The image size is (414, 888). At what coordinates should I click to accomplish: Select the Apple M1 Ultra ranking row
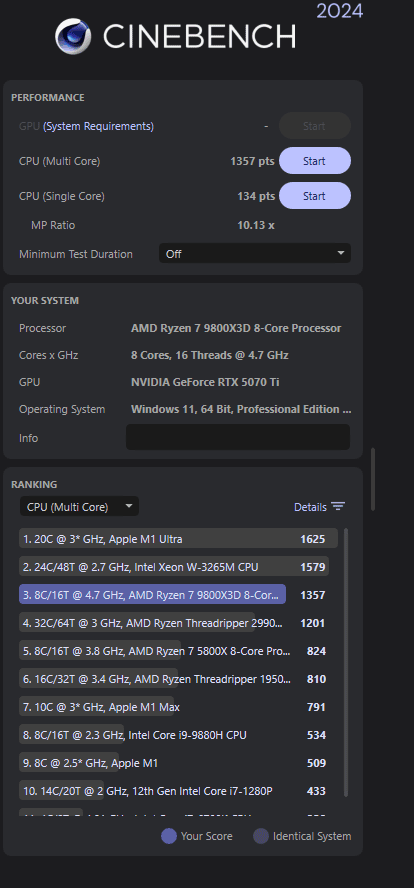click(x=178, y=539)
